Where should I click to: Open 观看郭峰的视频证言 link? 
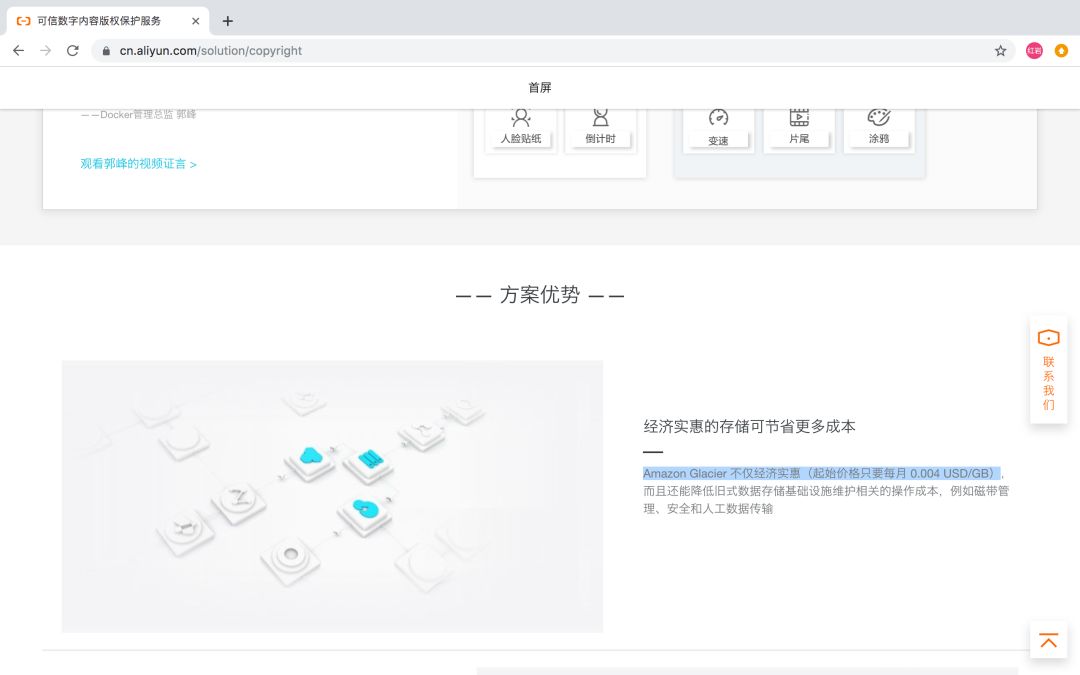tap(138, 164)
